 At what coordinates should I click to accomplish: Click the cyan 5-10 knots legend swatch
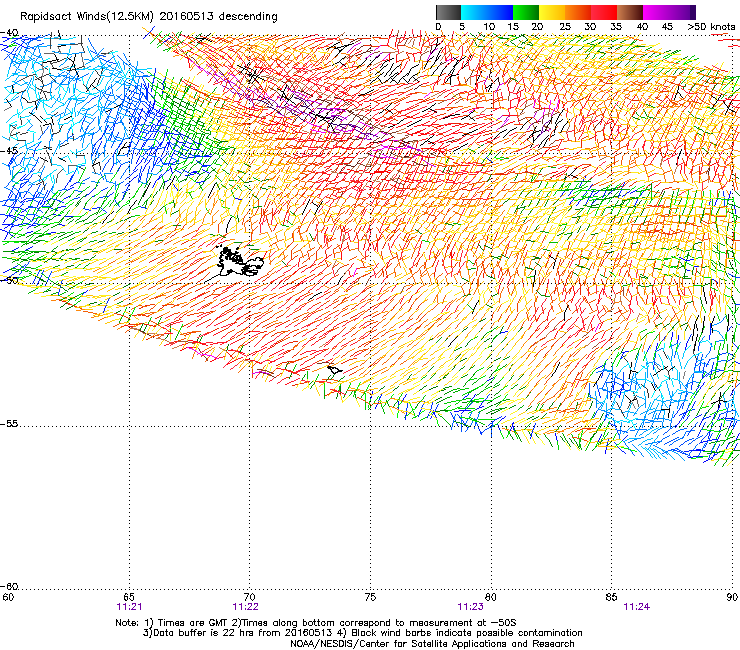(x=474, y=12)
